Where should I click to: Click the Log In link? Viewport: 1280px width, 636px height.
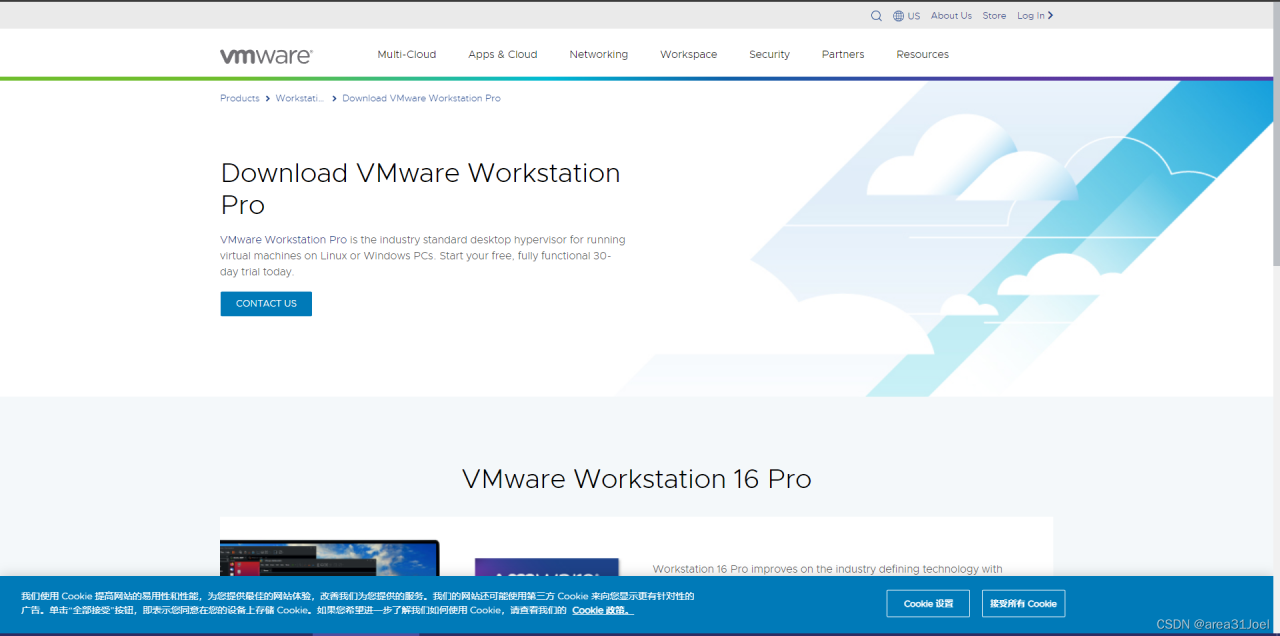point(1031,16)
